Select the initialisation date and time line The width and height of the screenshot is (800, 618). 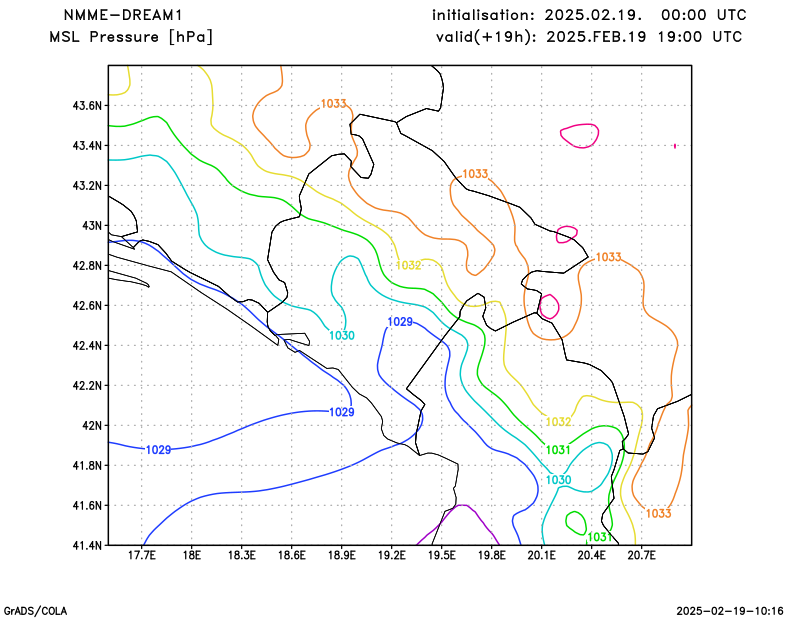tap(589, 15)
